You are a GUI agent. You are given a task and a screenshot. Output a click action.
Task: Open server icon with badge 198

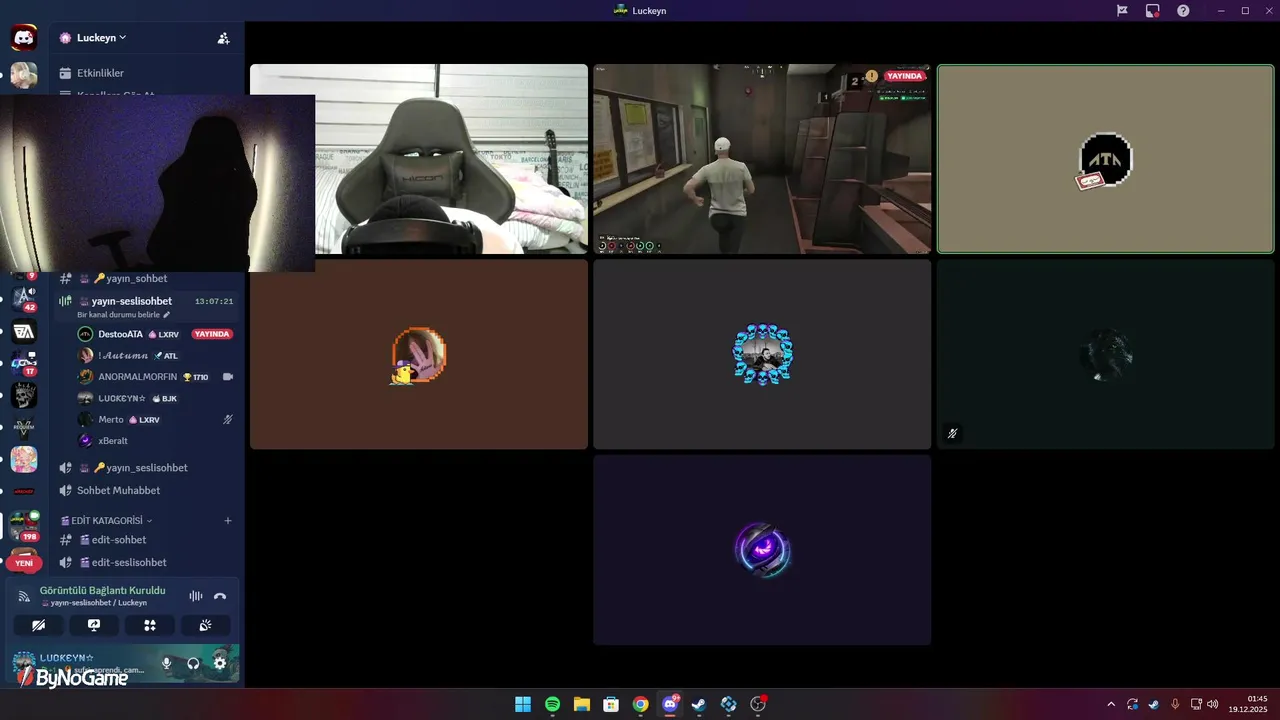(24, 524)
